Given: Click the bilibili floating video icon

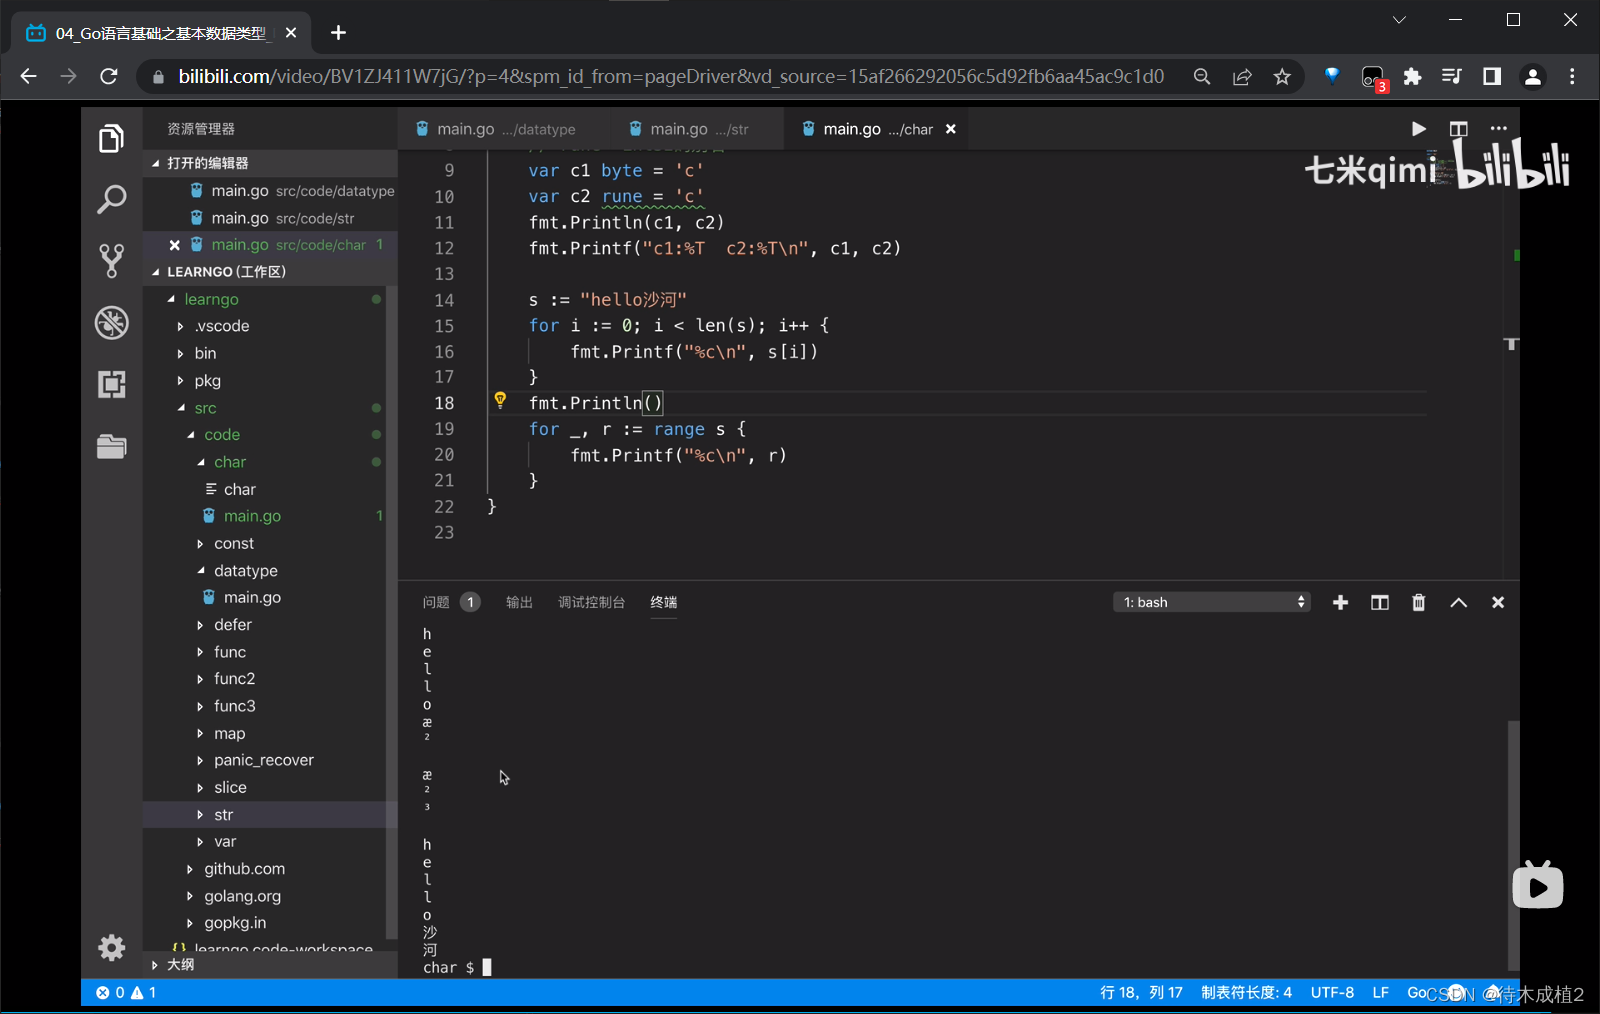Looking at the screenshot, I should point(1538,885).
